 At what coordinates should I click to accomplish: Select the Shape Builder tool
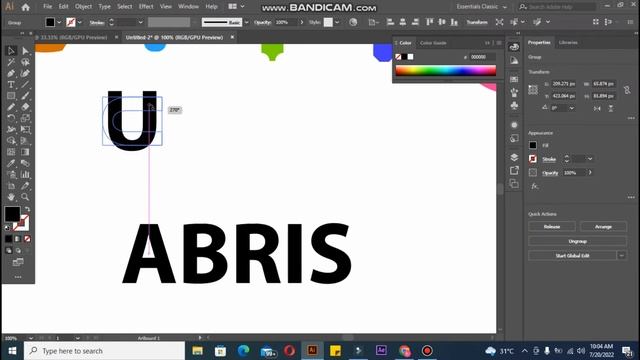[x=11, y=141]
